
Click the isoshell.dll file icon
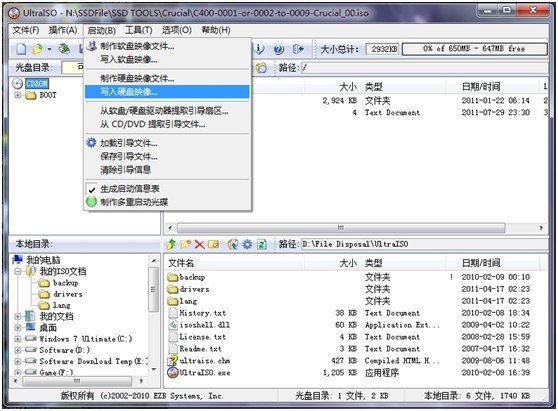pyautogui.click(x=173, y=325)
